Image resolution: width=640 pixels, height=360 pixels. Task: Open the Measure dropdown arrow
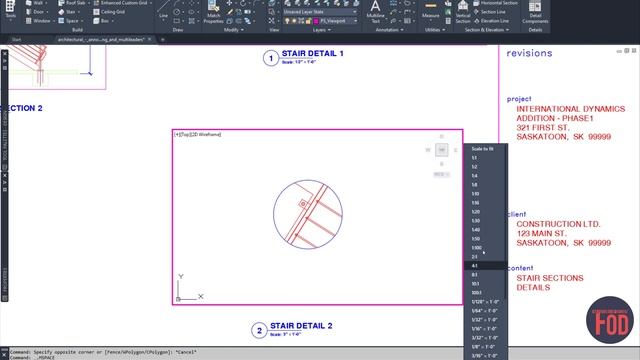tap(431, 21)
